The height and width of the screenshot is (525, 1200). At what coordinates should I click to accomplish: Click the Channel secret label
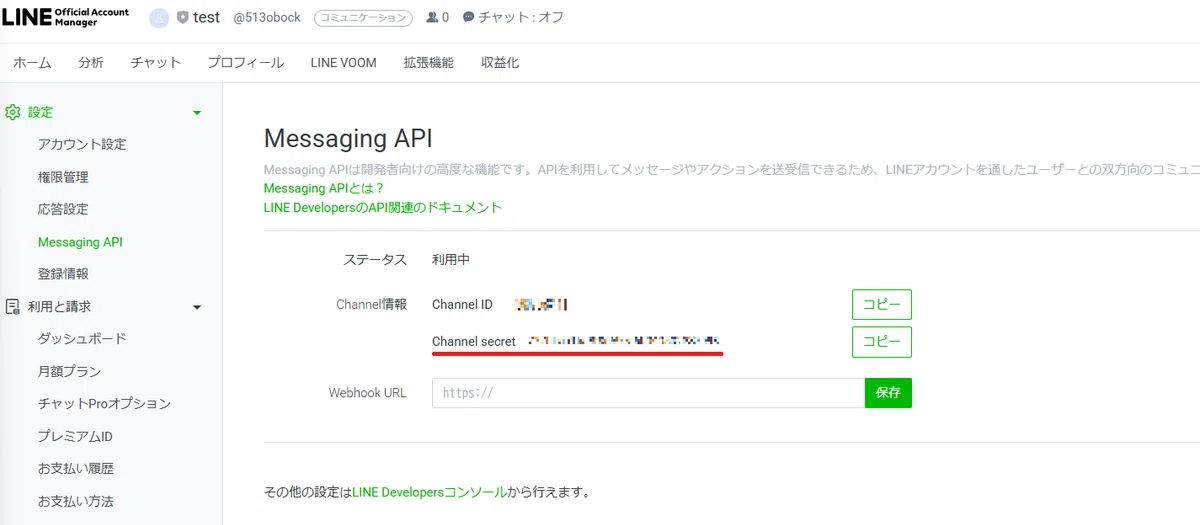click(x=474, y=342)
